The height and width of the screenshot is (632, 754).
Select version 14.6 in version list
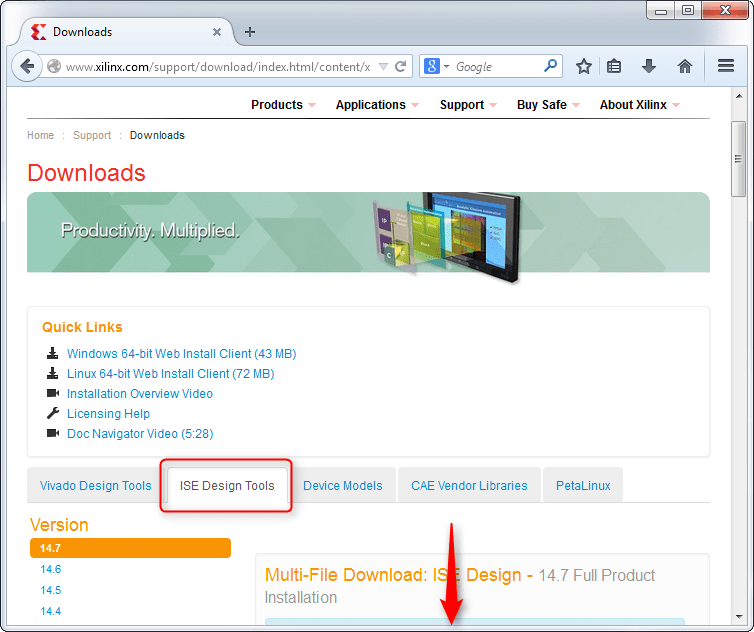pos(51,569)
